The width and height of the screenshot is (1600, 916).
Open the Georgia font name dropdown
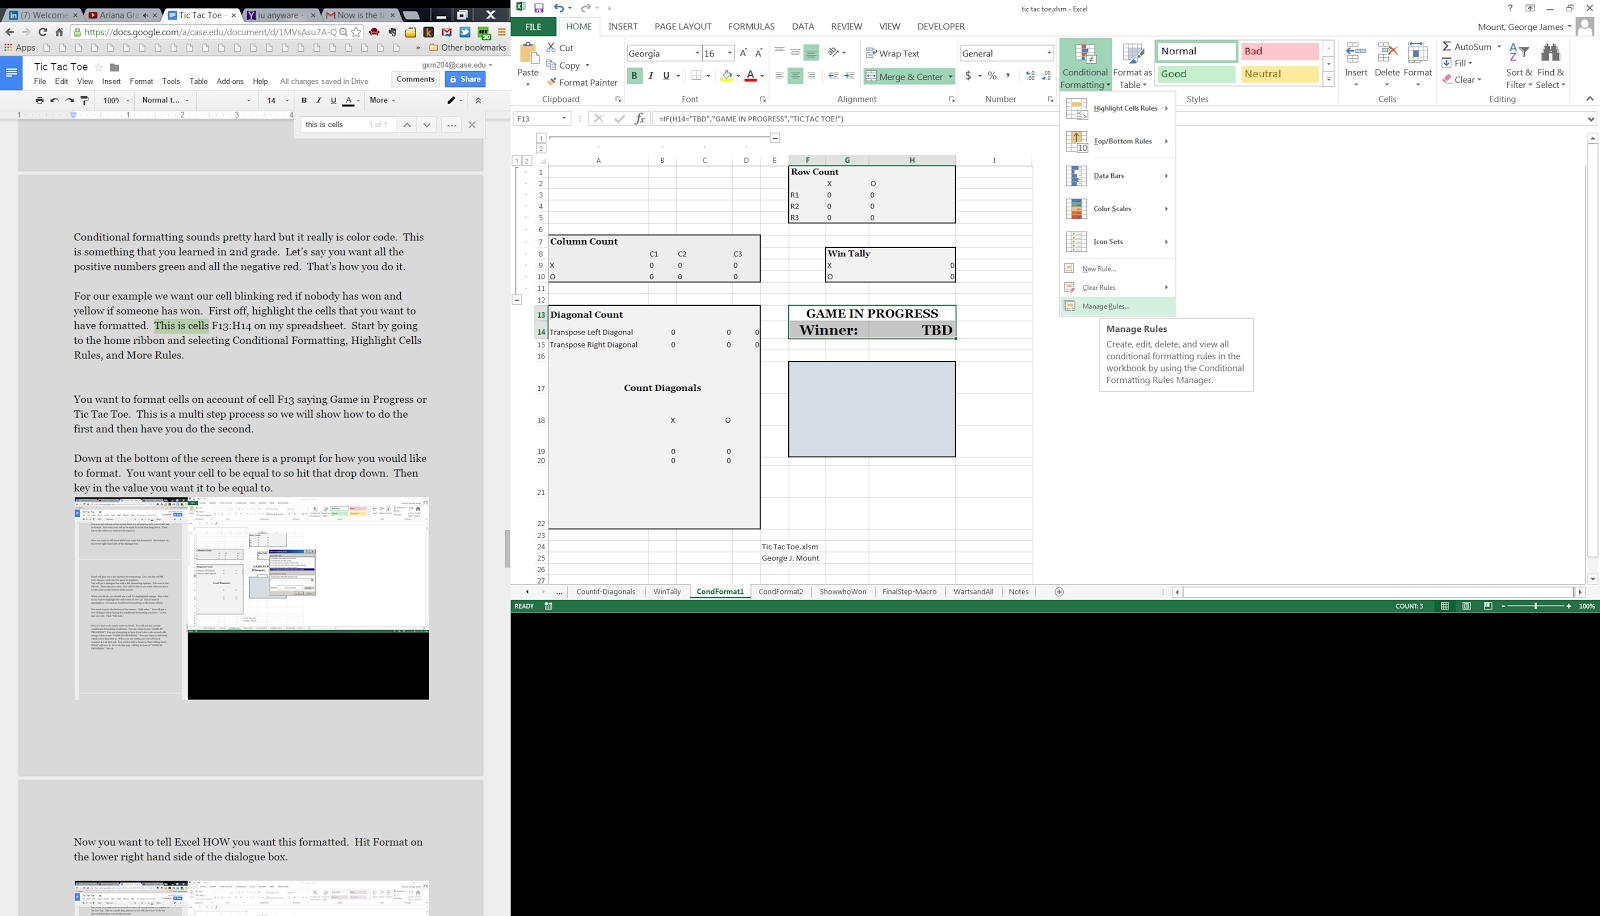[696, 53]
